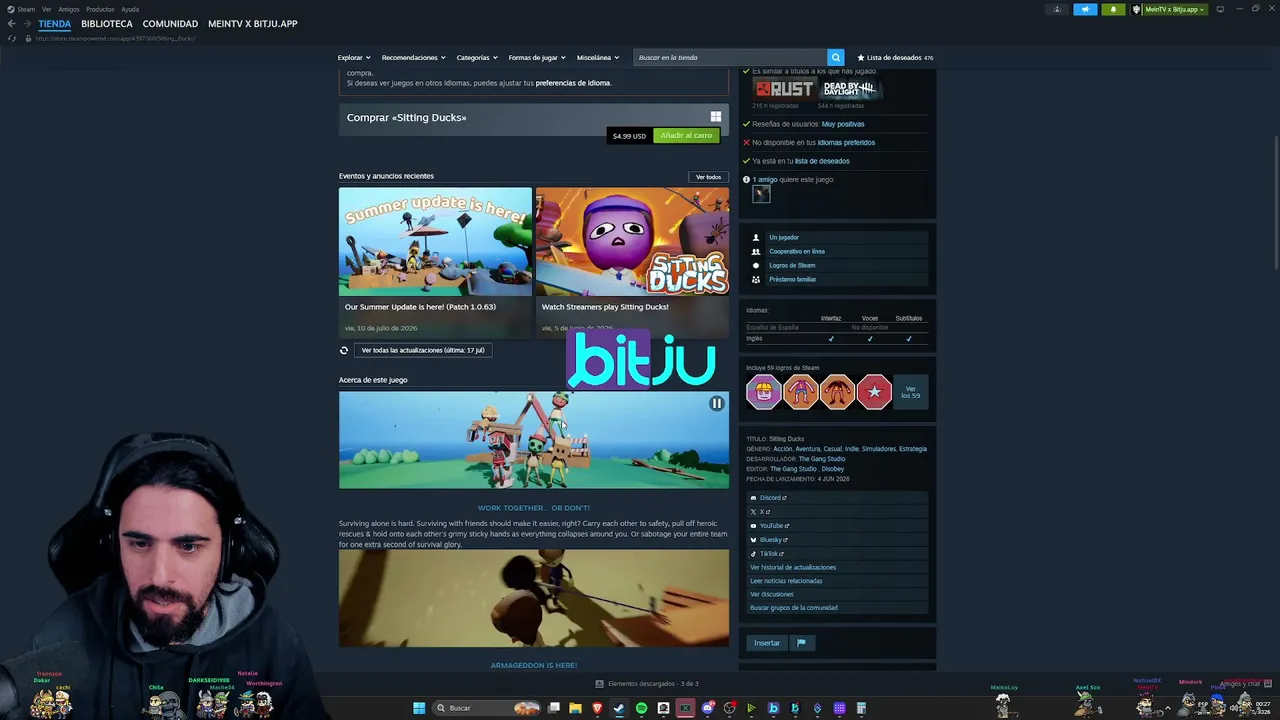Open the Discord external link
This screenshot has height=720, width=1280.
pos(771,498)
